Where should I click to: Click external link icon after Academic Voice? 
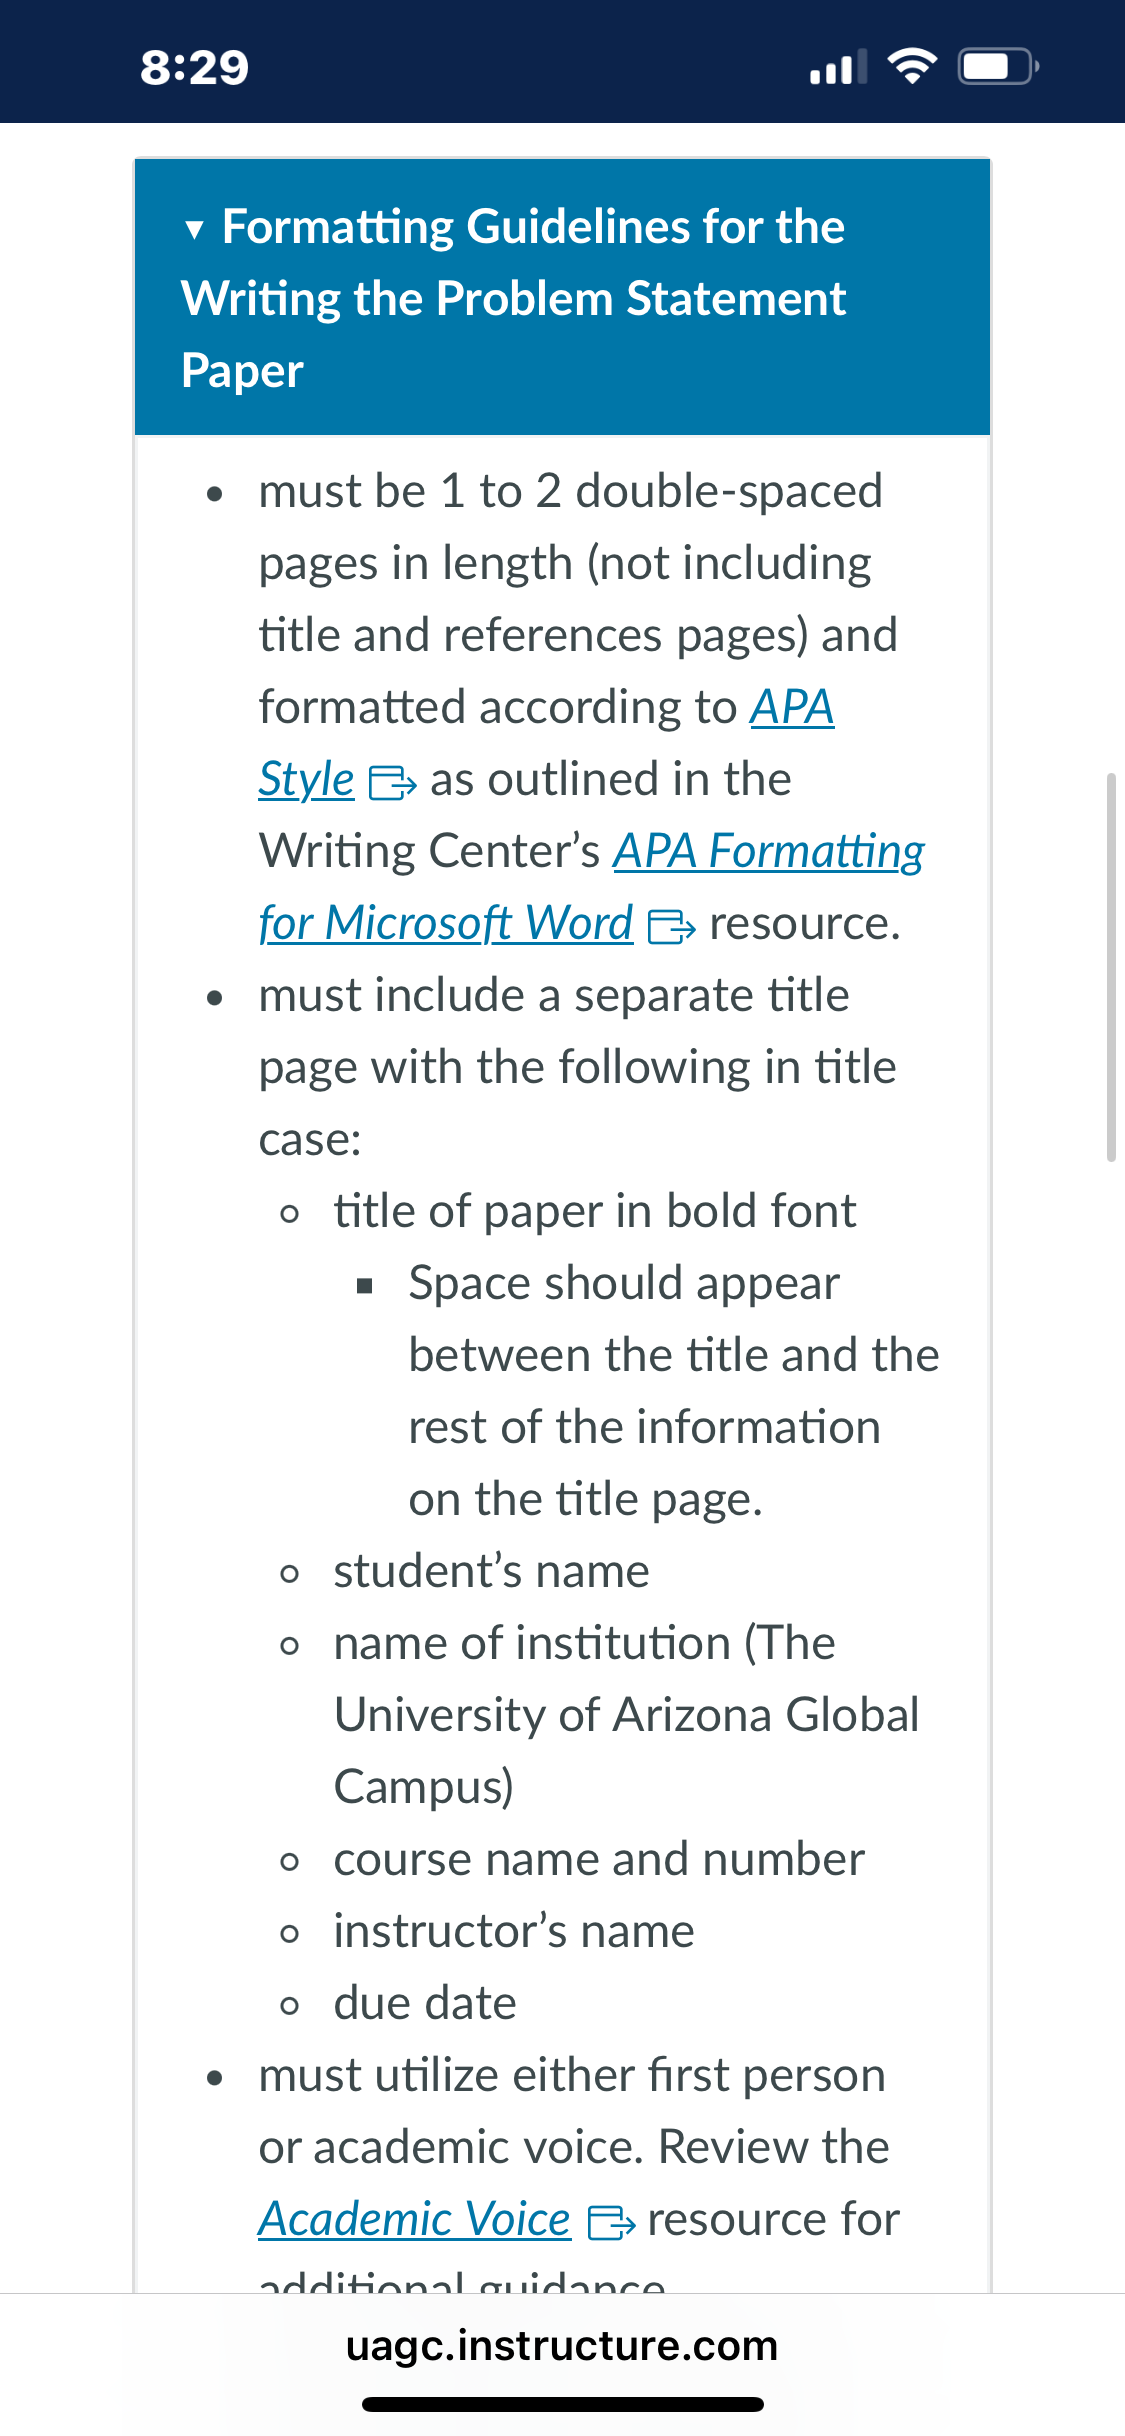point(611,2223)
